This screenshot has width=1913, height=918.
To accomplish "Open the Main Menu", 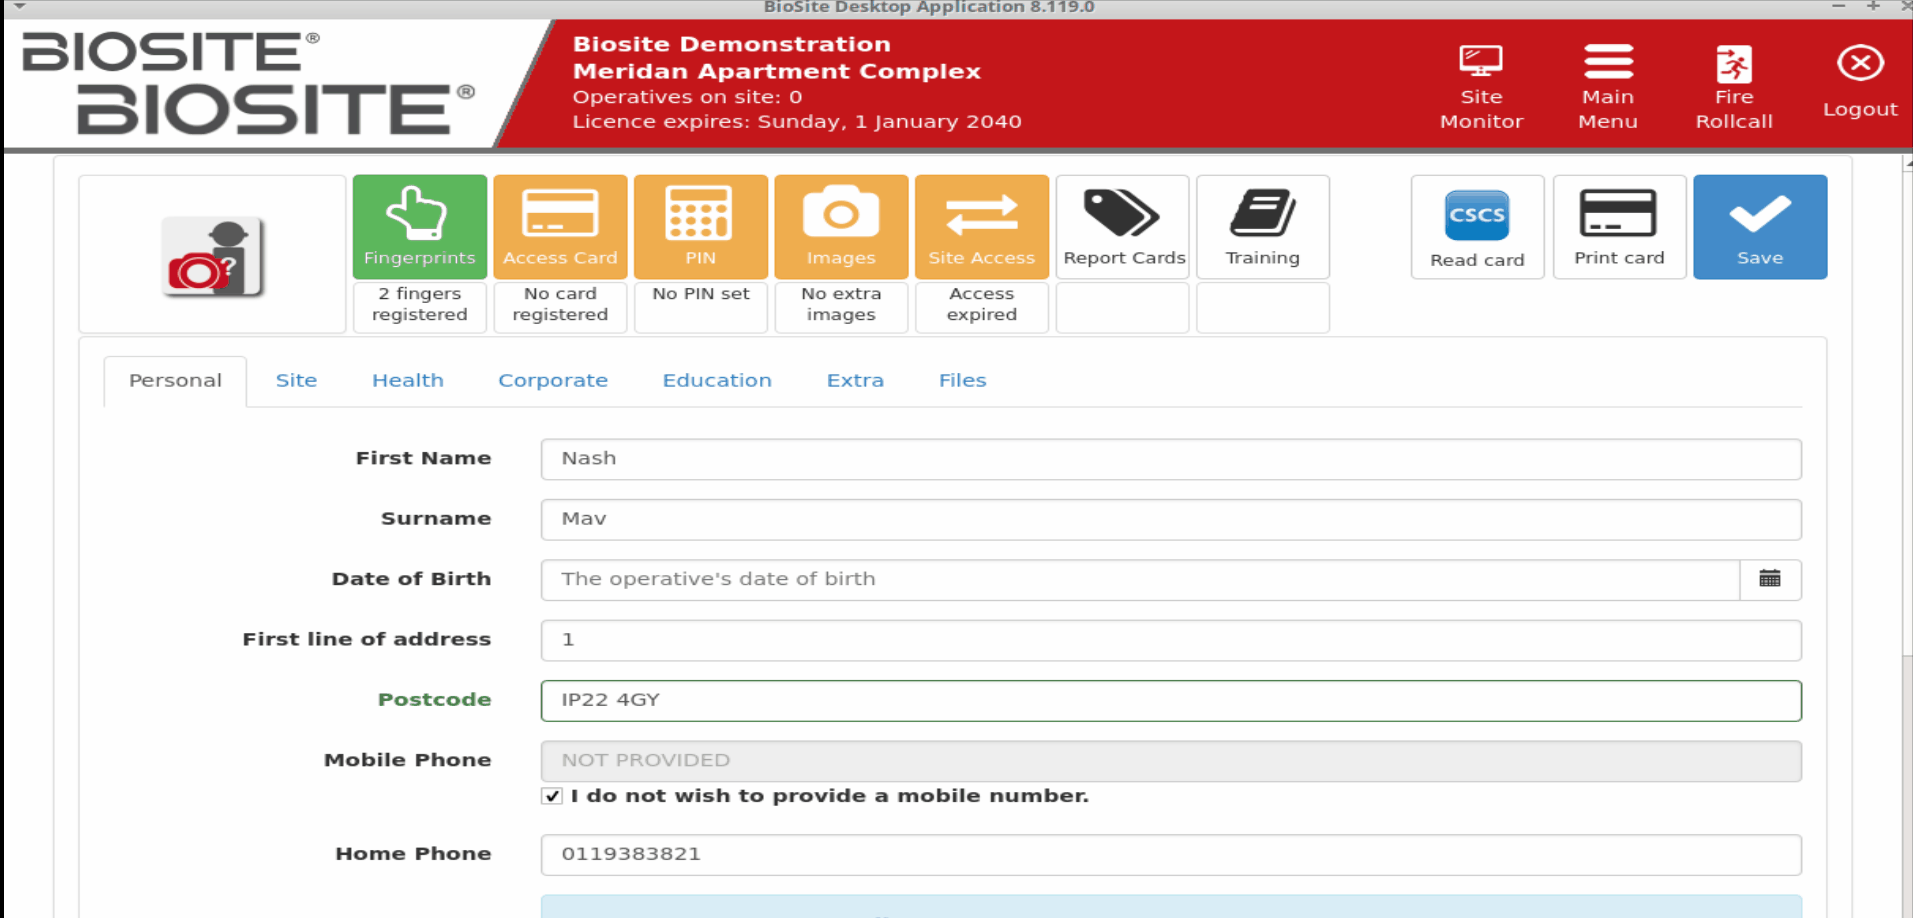I will (1608, 87).
